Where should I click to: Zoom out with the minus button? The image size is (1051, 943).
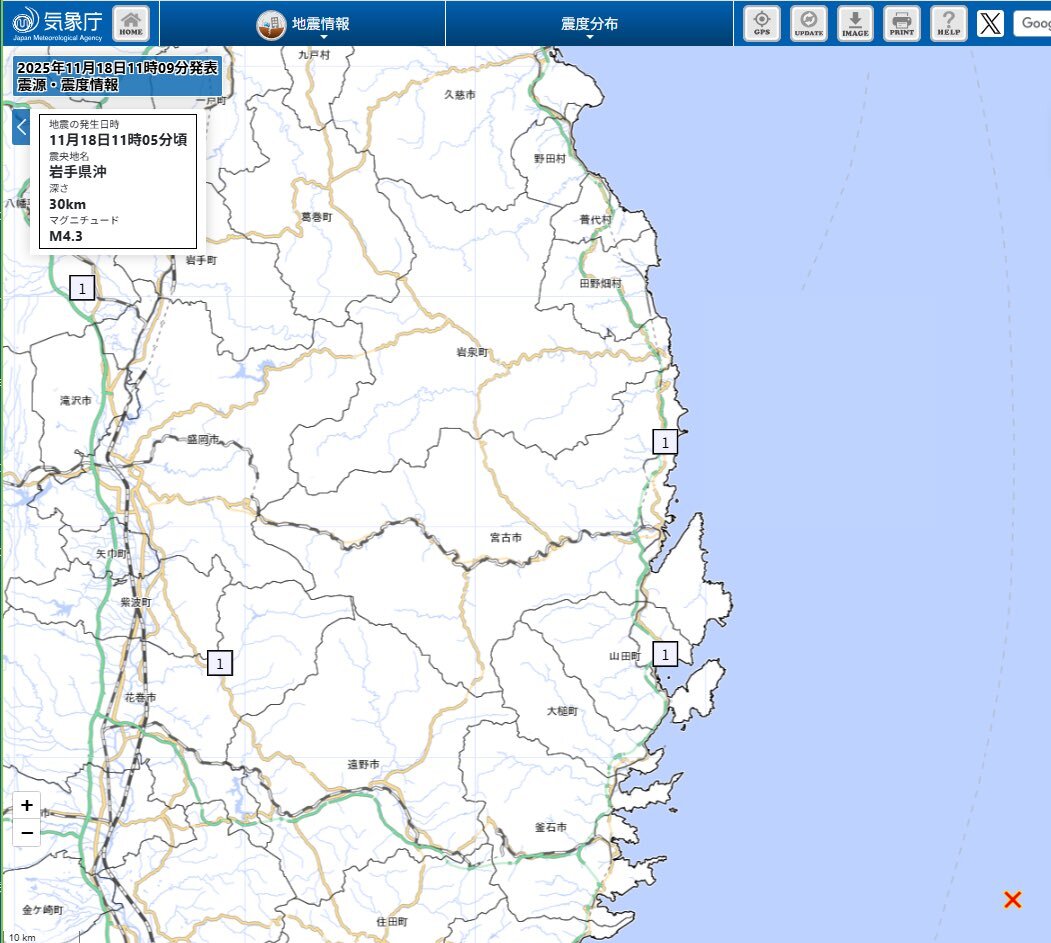click(27, 832)
